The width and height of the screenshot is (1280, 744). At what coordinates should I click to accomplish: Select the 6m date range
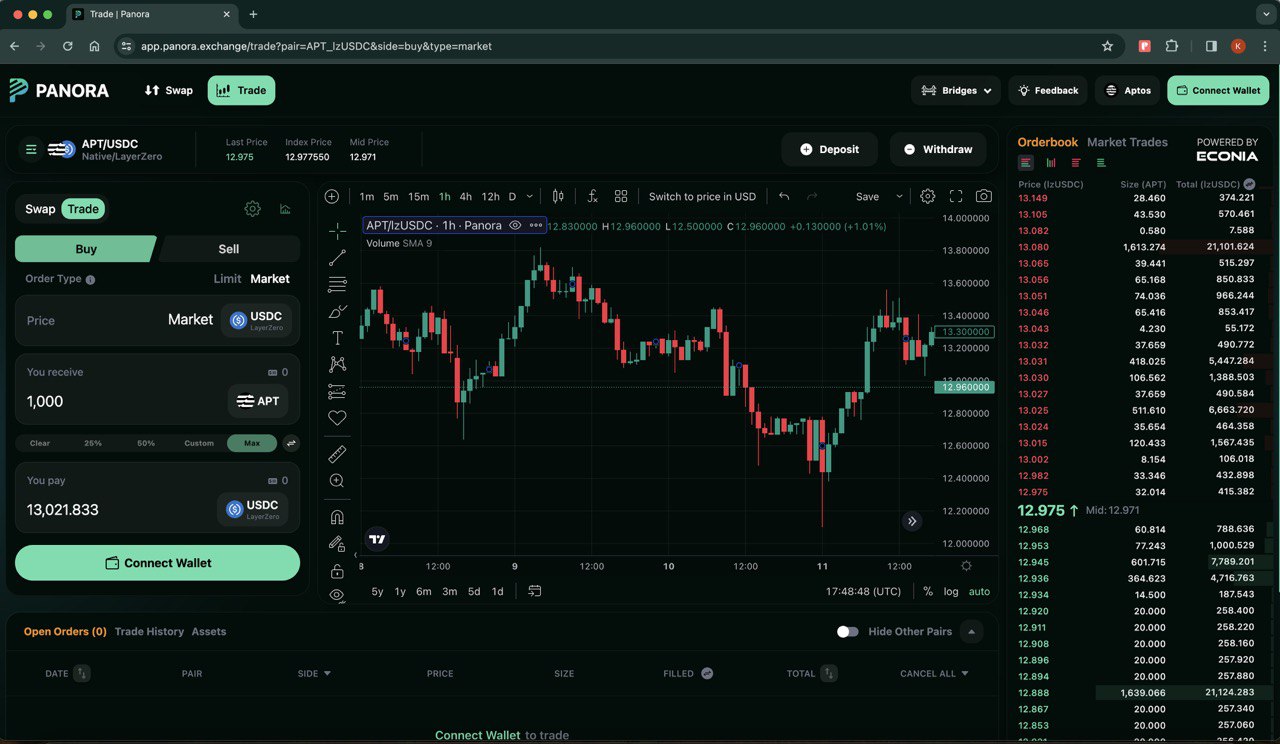(424, 591)
